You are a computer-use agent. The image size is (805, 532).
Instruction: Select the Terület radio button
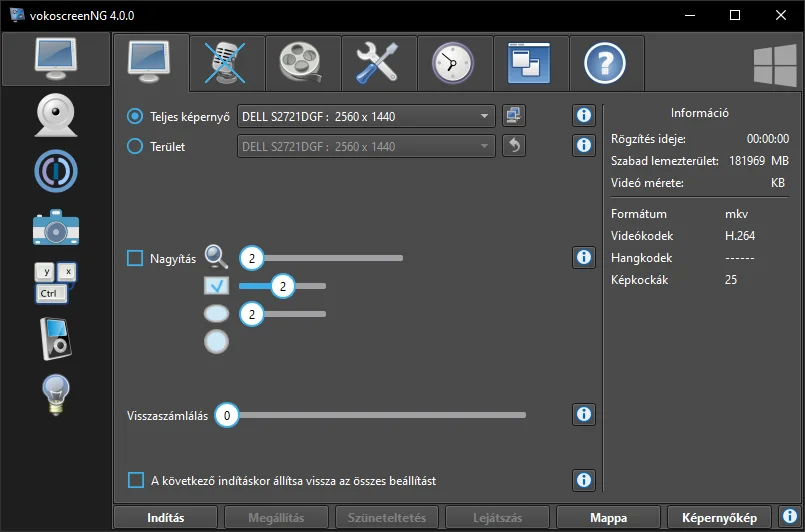(135, 146)
